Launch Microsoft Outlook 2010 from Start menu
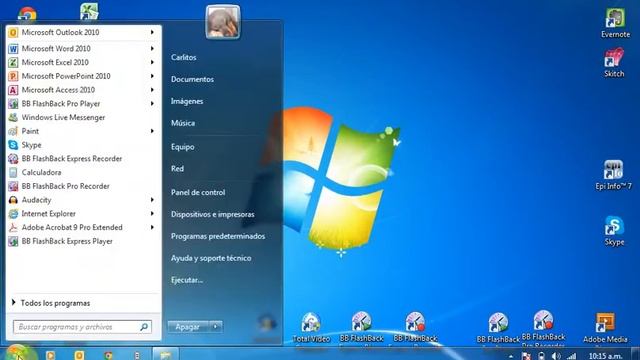This screenshot has width=640, height=360. pyautogui.click(x=84, y=32)
